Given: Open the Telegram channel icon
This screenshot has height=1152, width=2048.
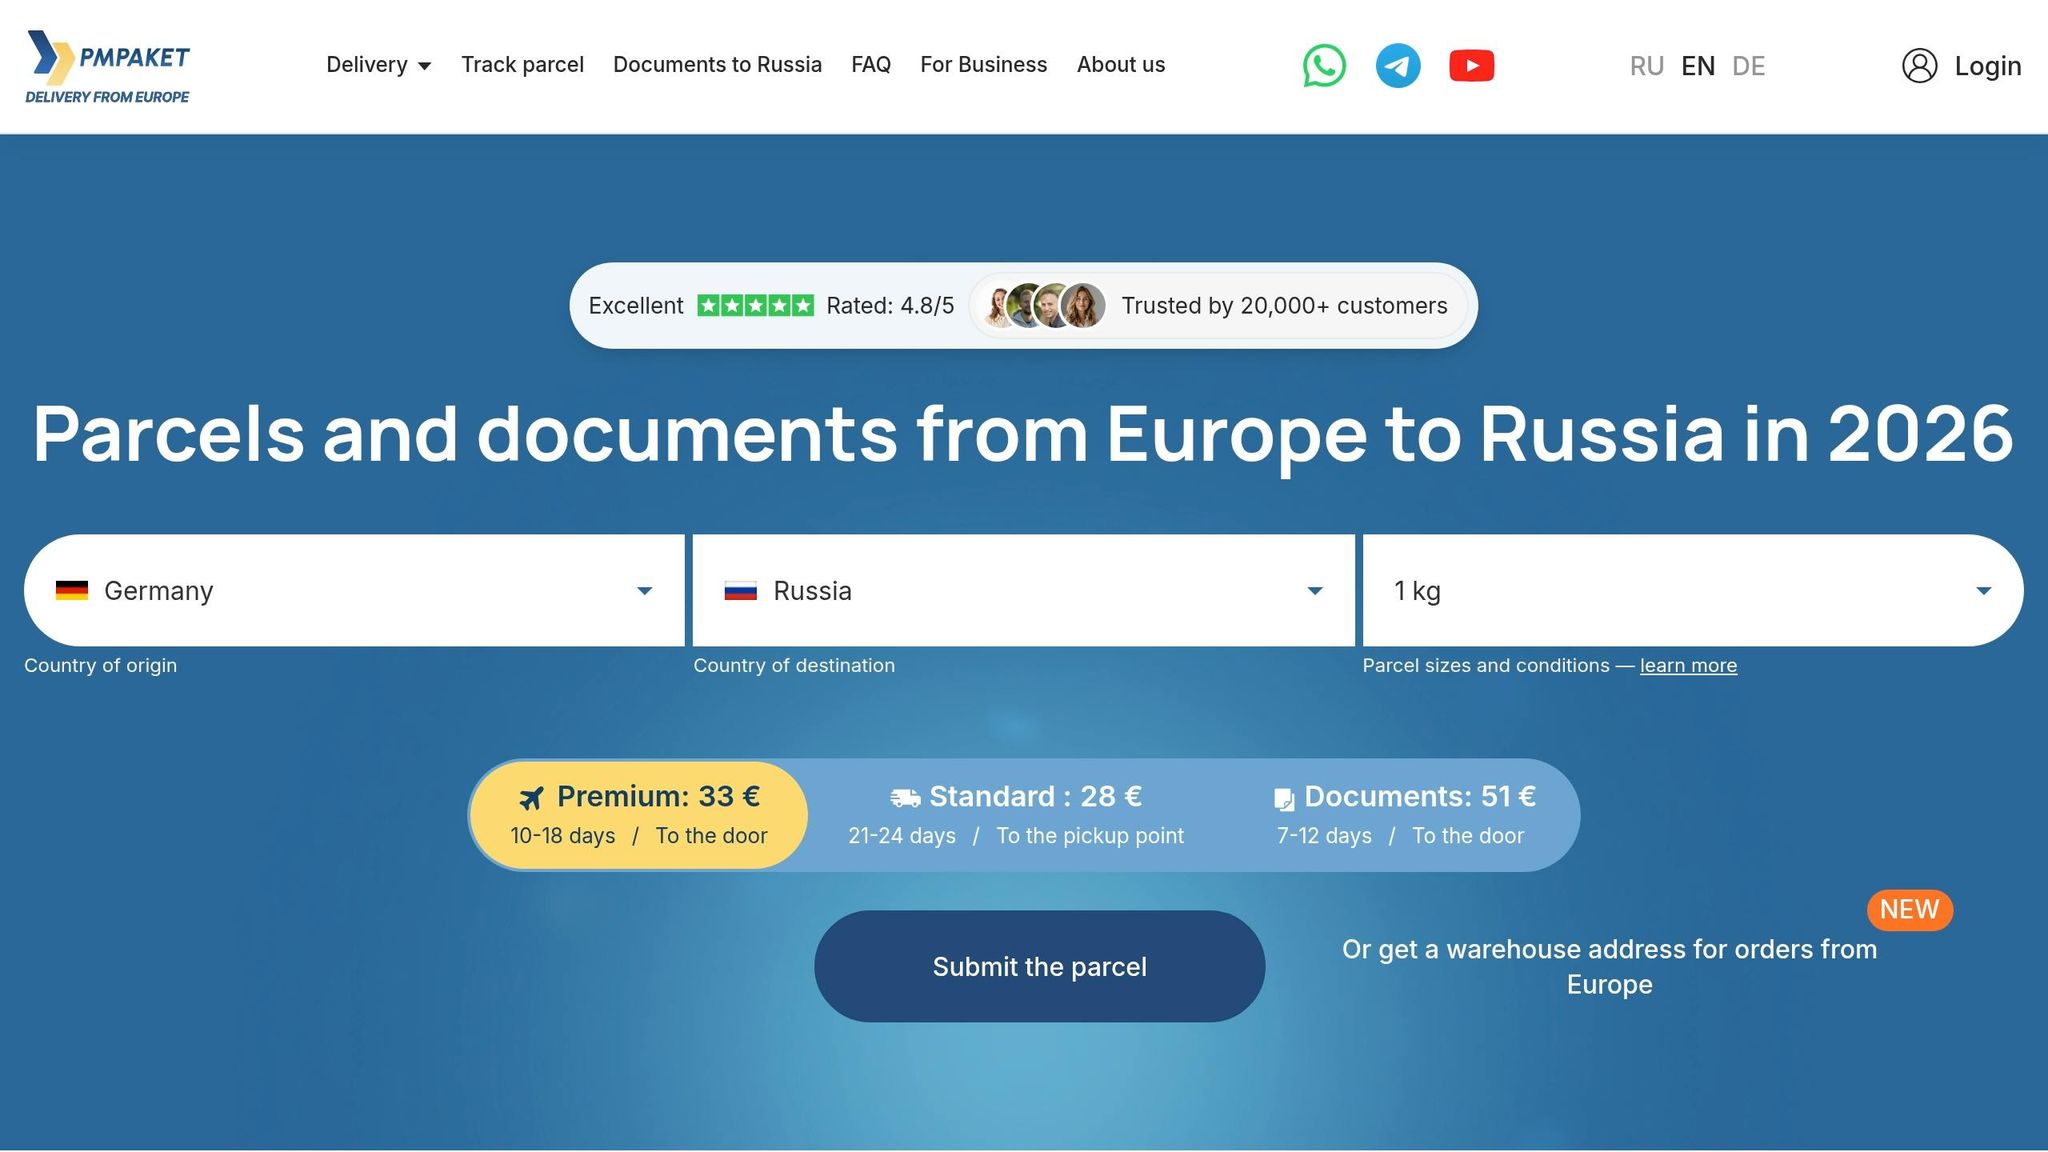Looking at the screenshot, I should [x=1398, y=66].
